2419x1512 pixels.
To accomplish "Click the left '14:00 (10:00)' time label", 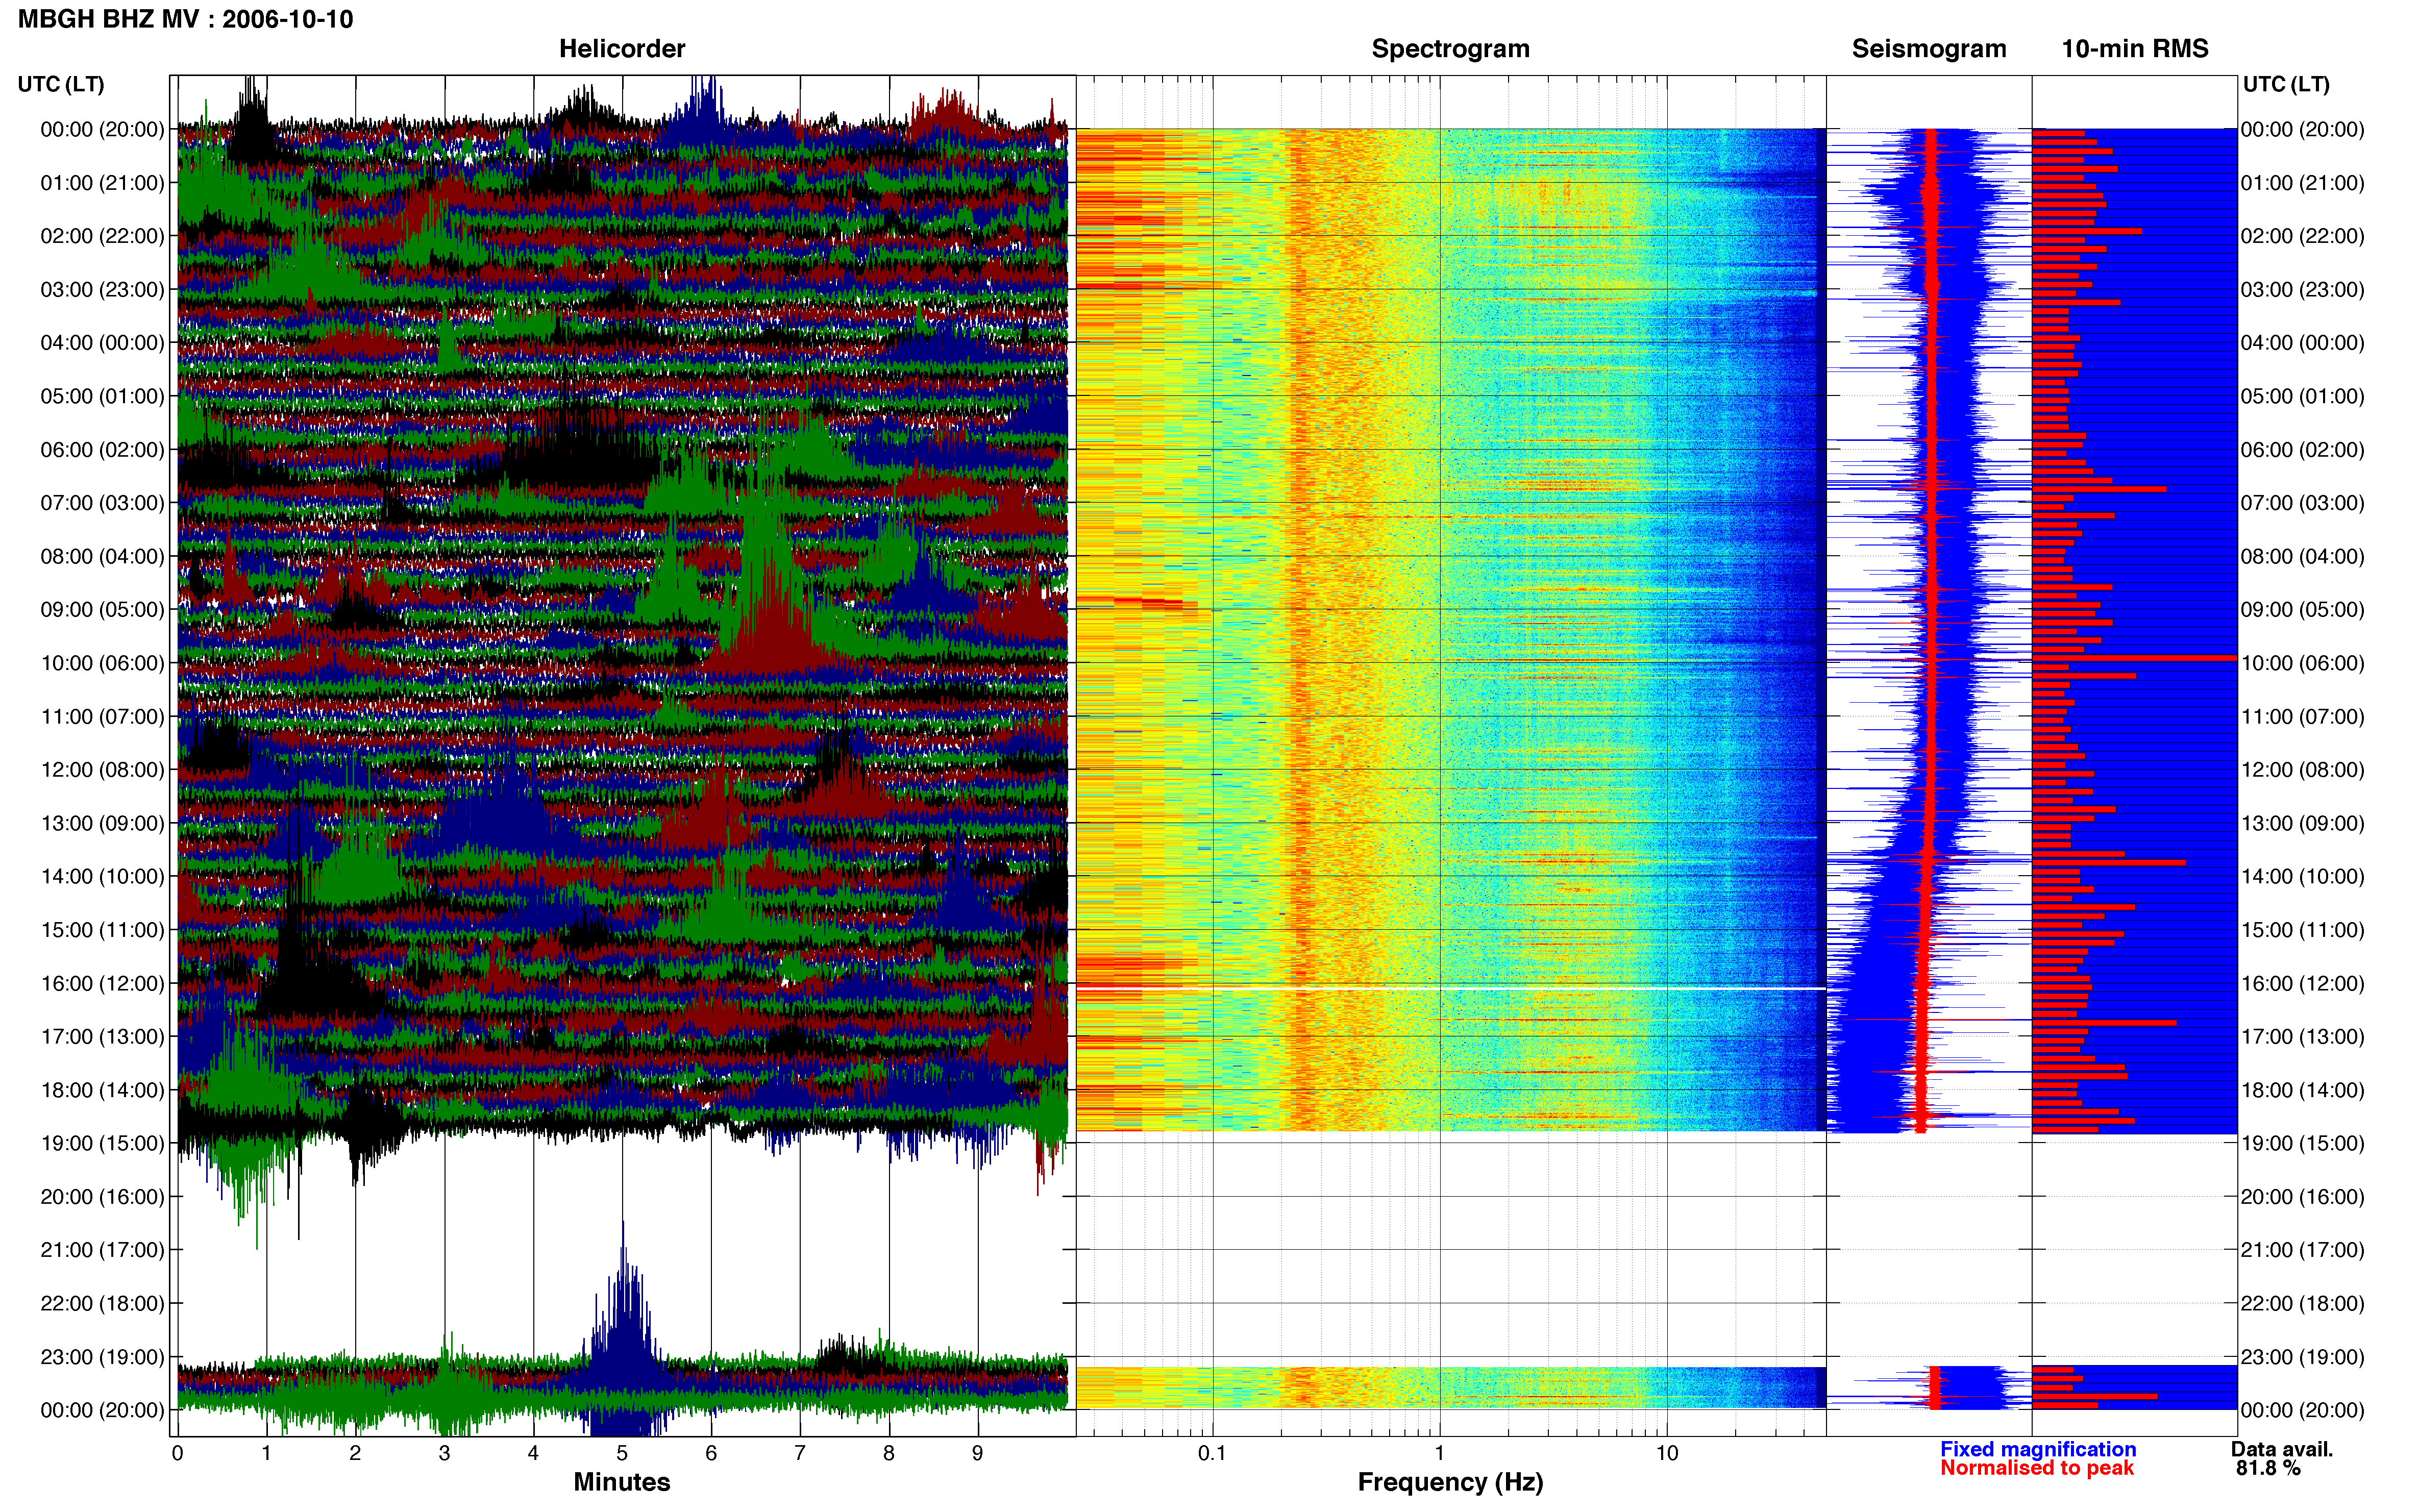I will point(102,877).
